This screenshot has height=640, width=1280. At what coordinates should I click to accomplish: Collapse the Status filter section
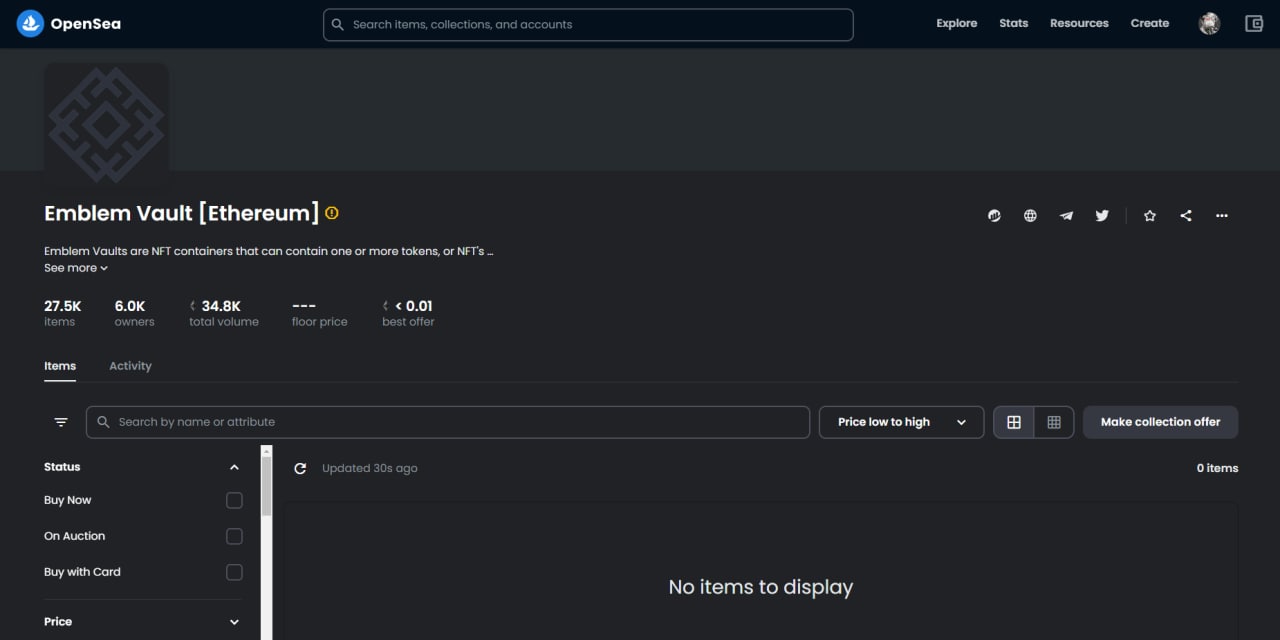[234, 467]
